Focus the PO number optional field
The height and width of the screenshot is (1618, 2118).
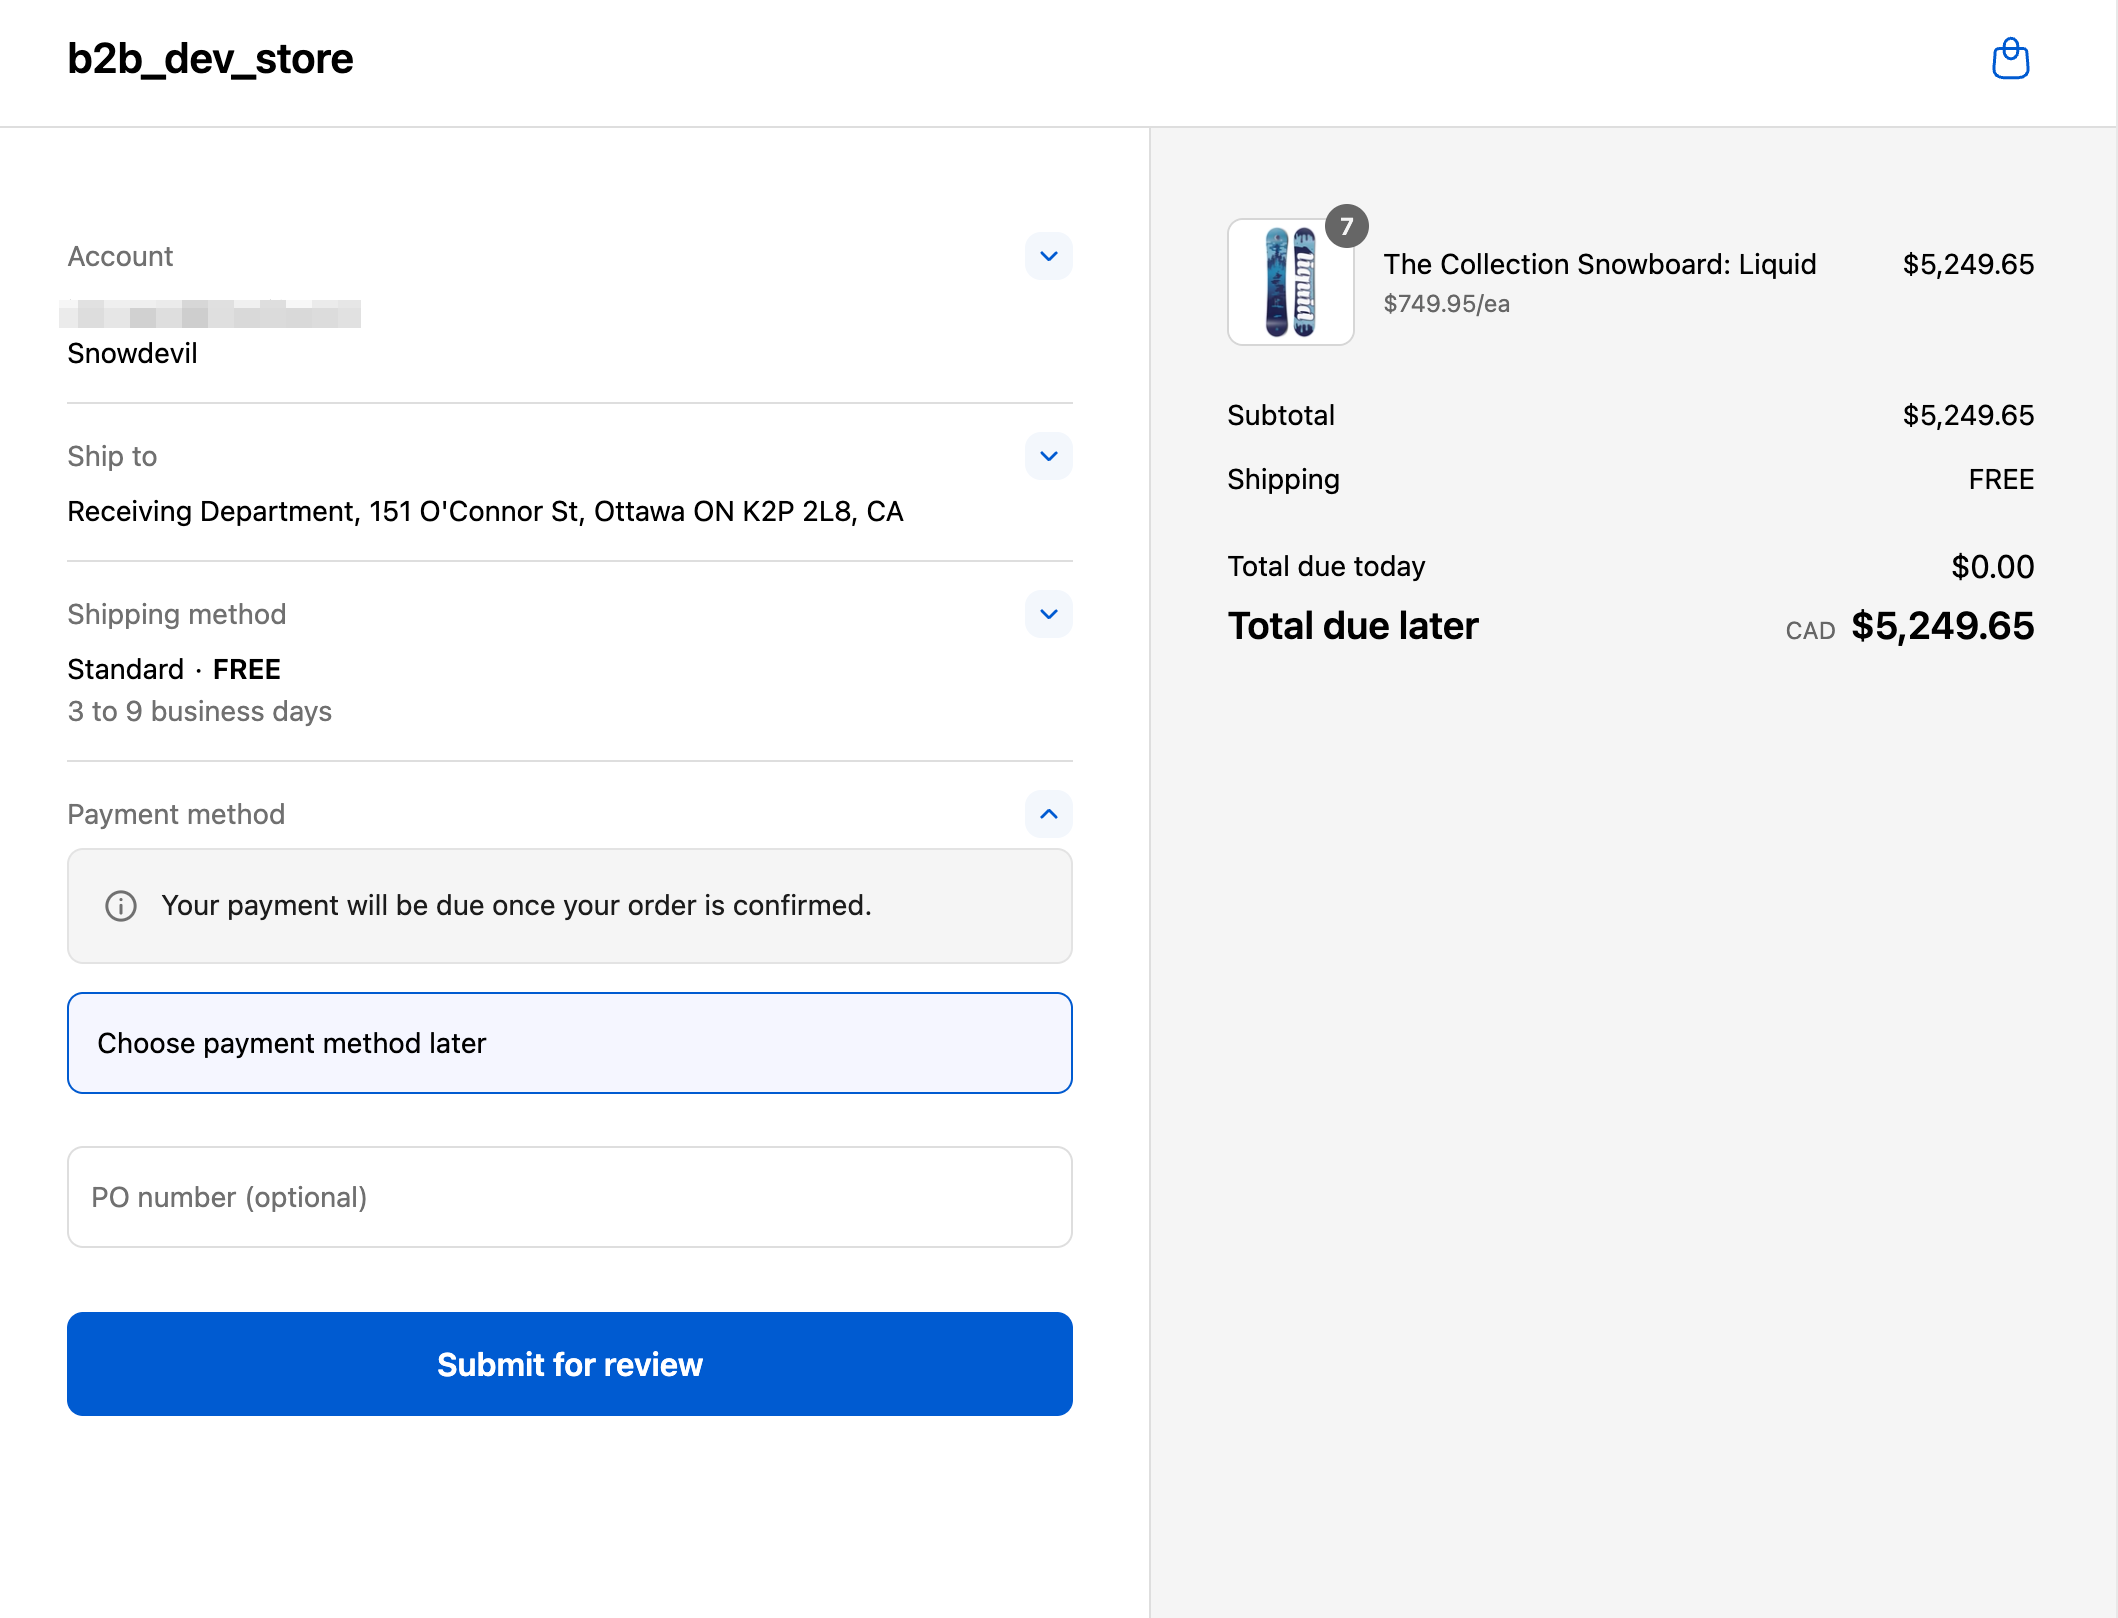click(x=570, y=1197)
